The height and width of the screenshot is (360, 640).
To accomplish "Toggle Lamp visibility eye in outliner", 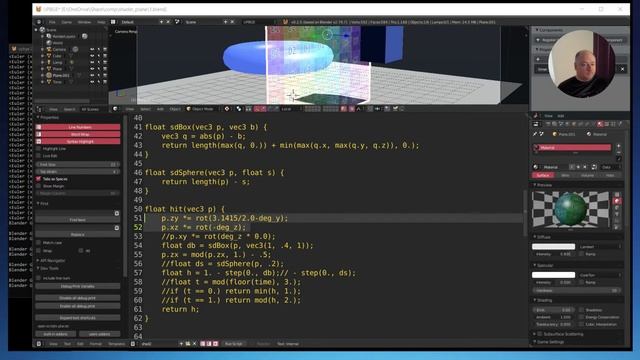I will [x=92, y=62].
